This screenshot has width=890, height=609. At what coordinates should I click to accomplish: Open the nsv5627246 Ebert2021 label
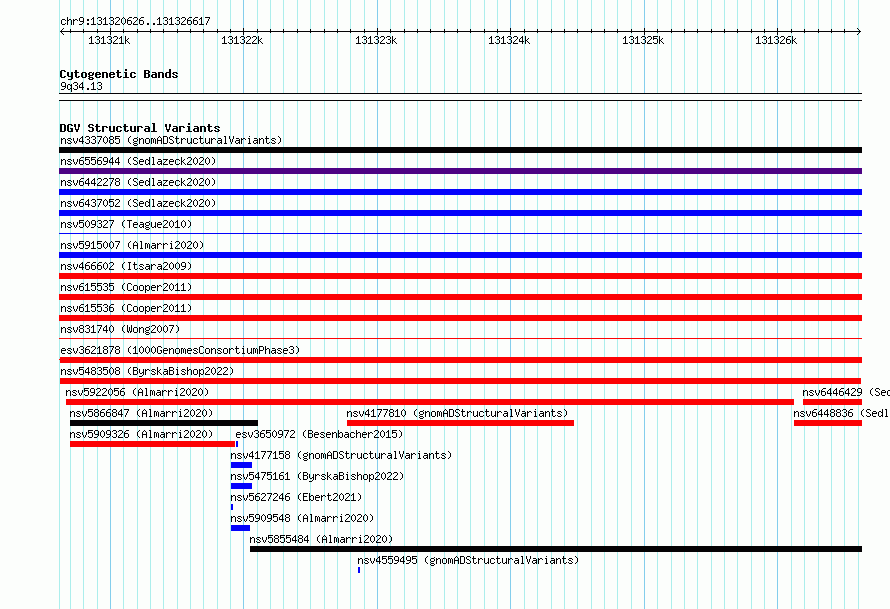296,497
